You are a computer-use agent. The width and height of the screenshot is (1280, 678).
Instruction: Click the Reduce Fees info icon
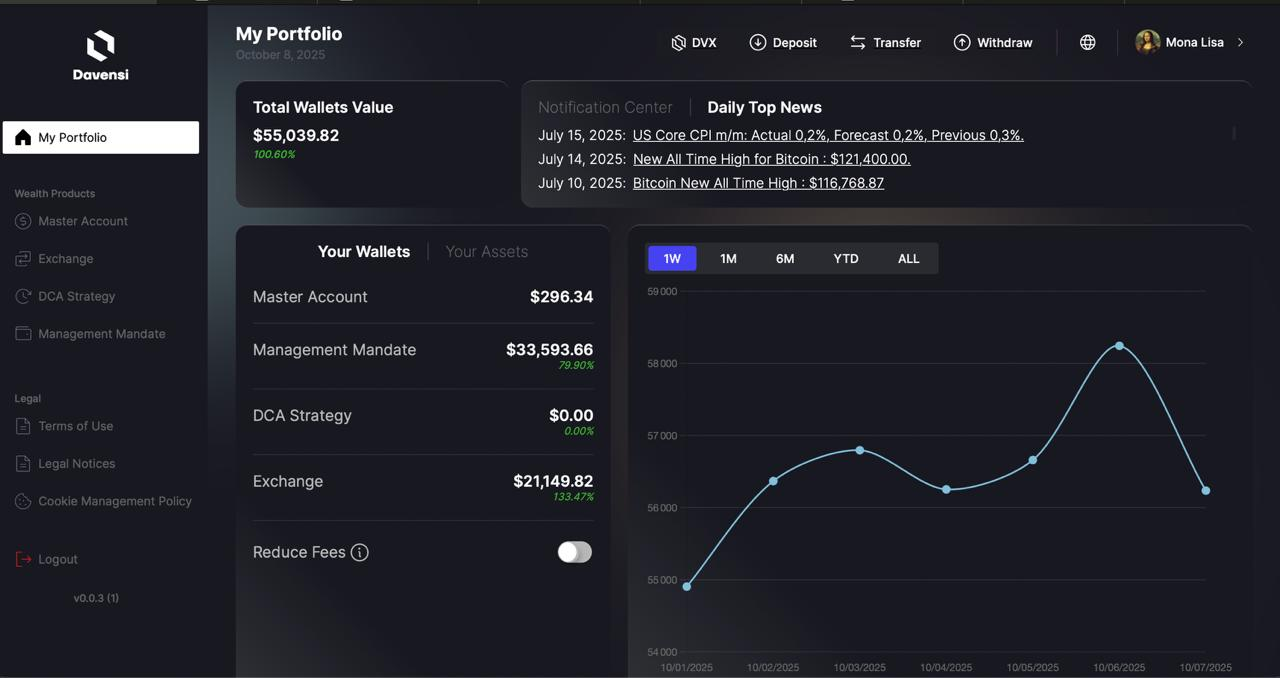click(360, 552)
